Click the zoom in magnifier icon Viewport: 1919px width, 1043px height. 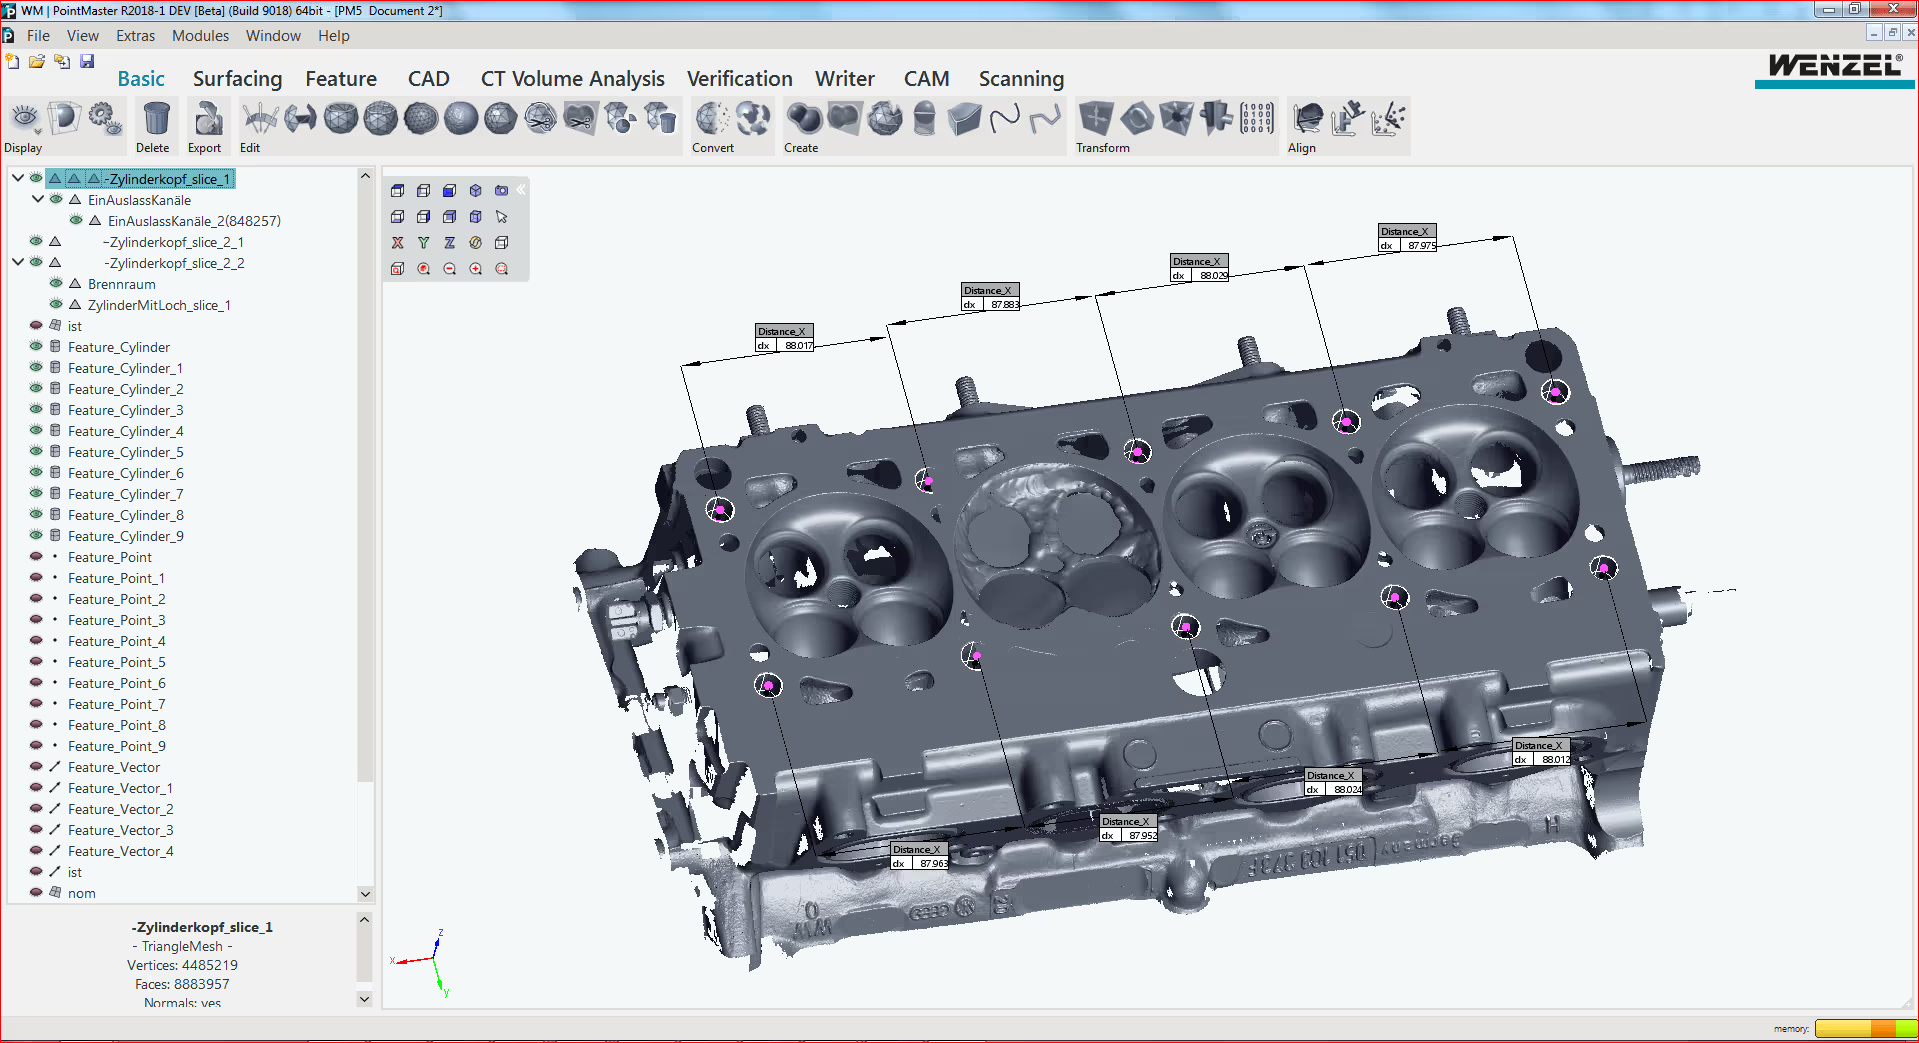(x=476, y=269)
